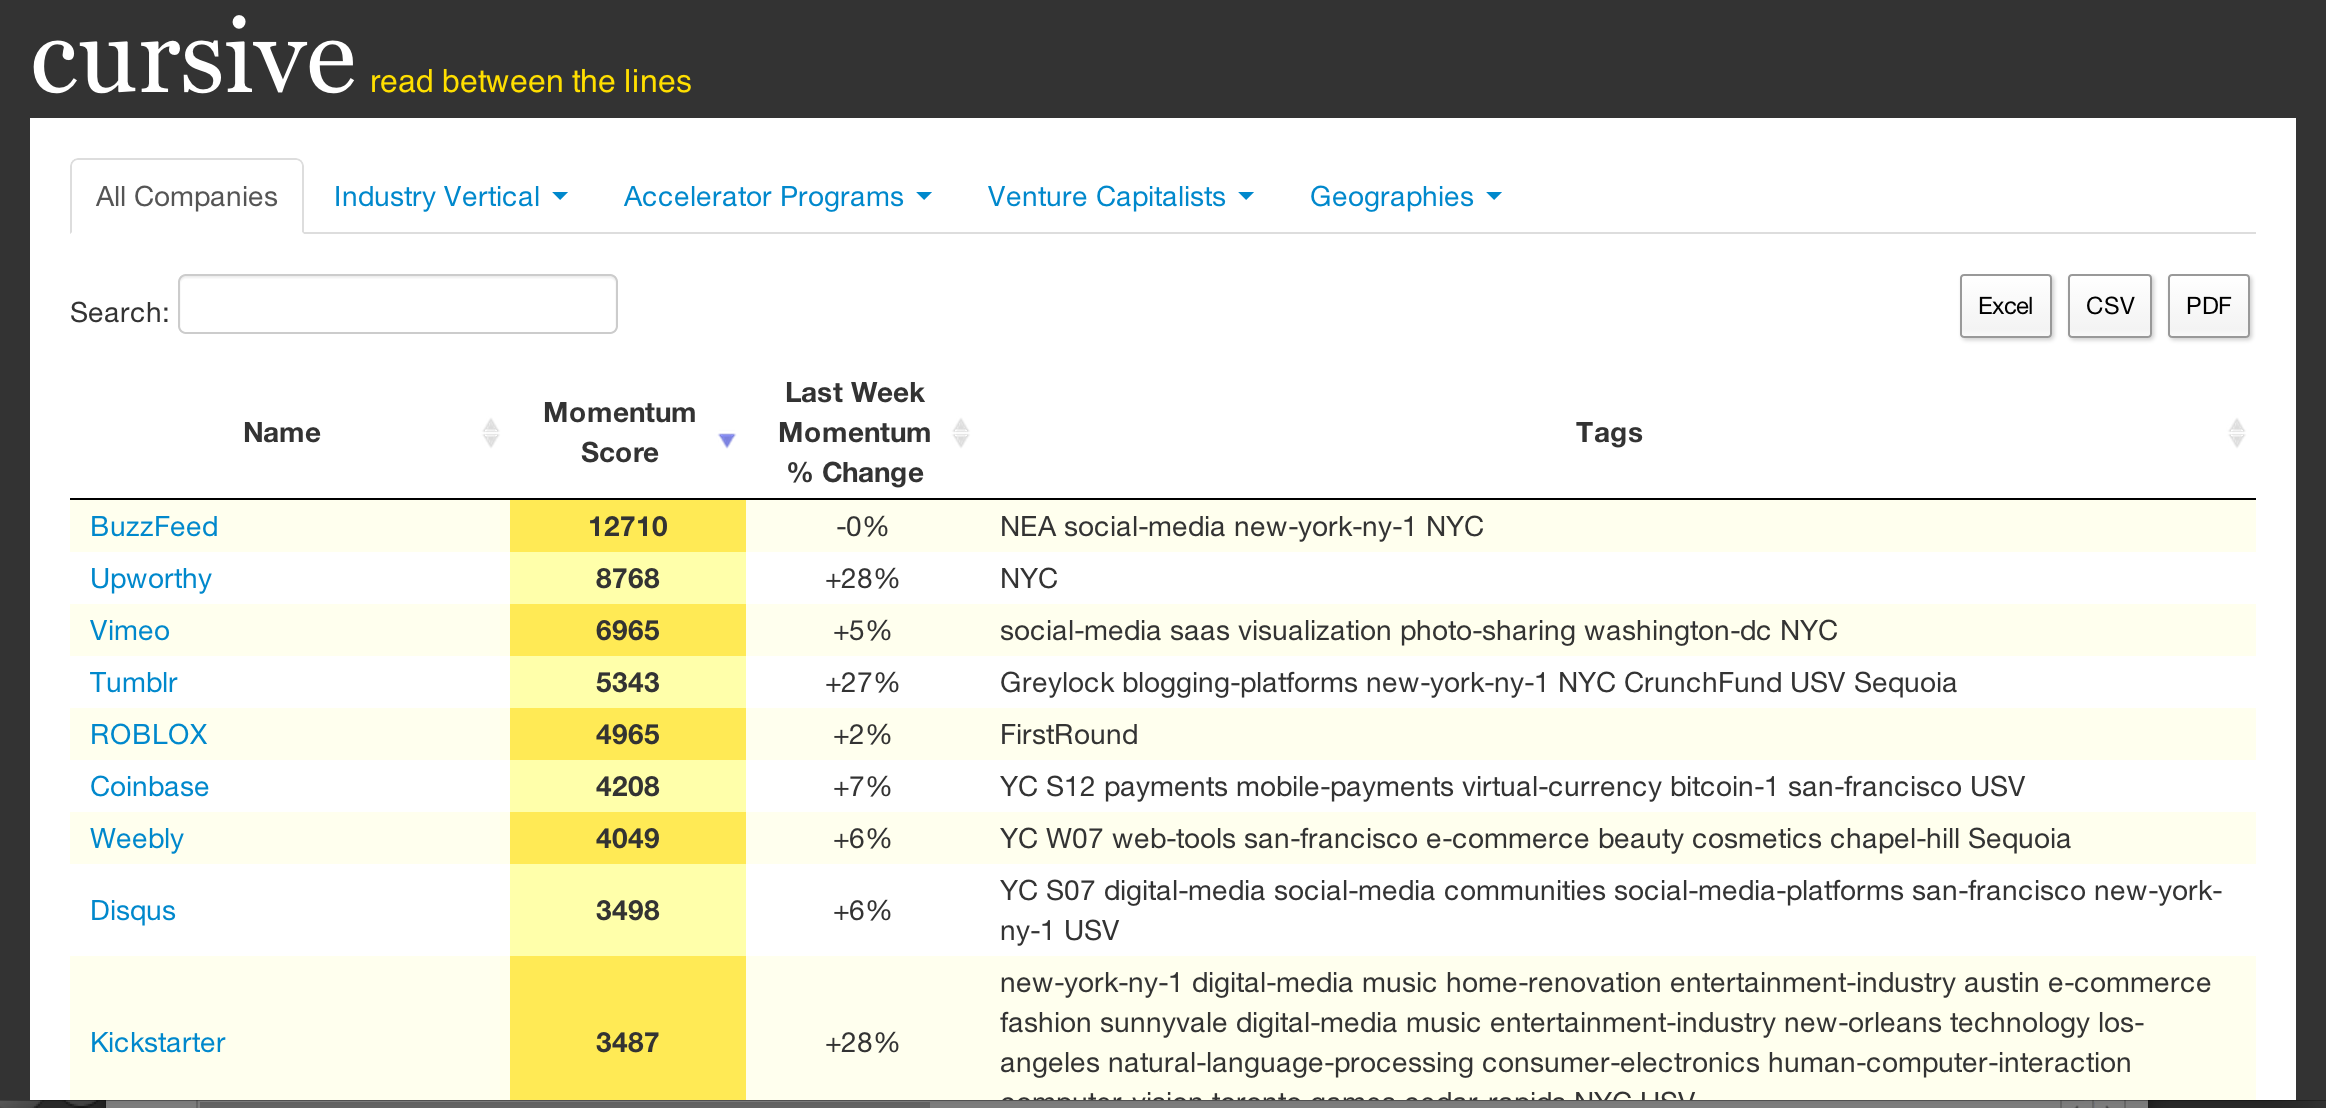Open the Vimeo company link

[130, 631]
